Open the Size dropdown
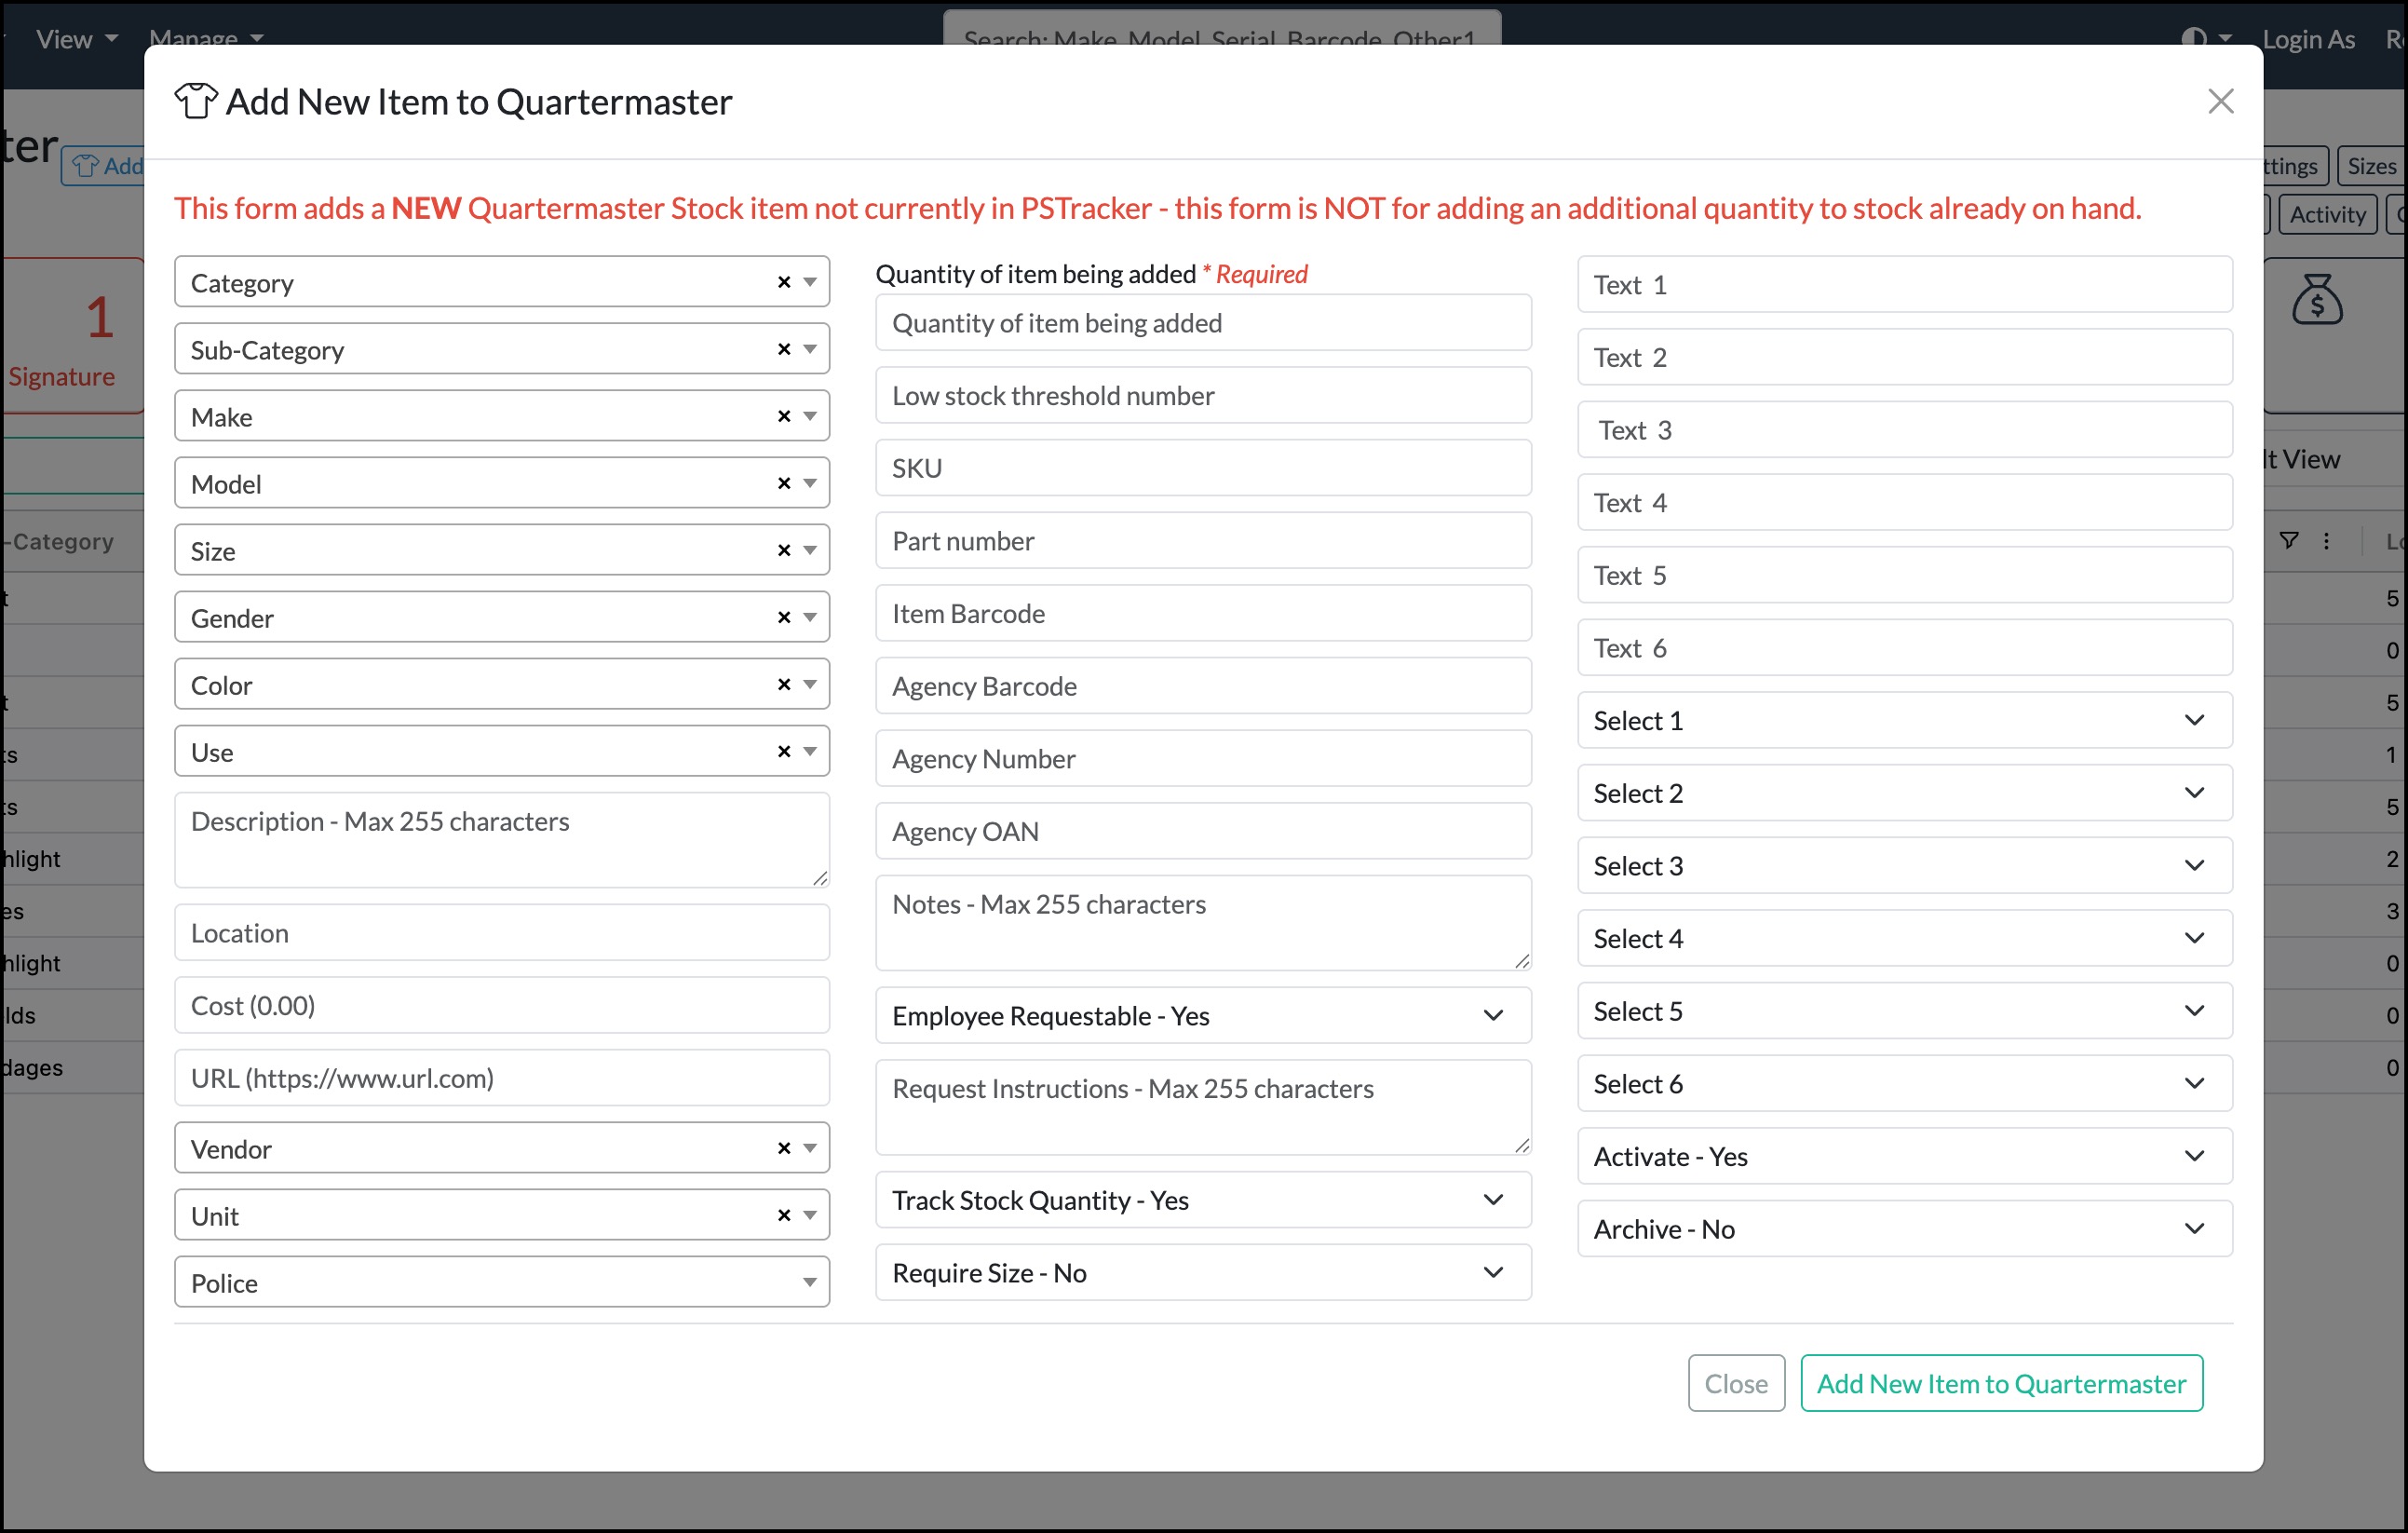 [x=502, y=550]
